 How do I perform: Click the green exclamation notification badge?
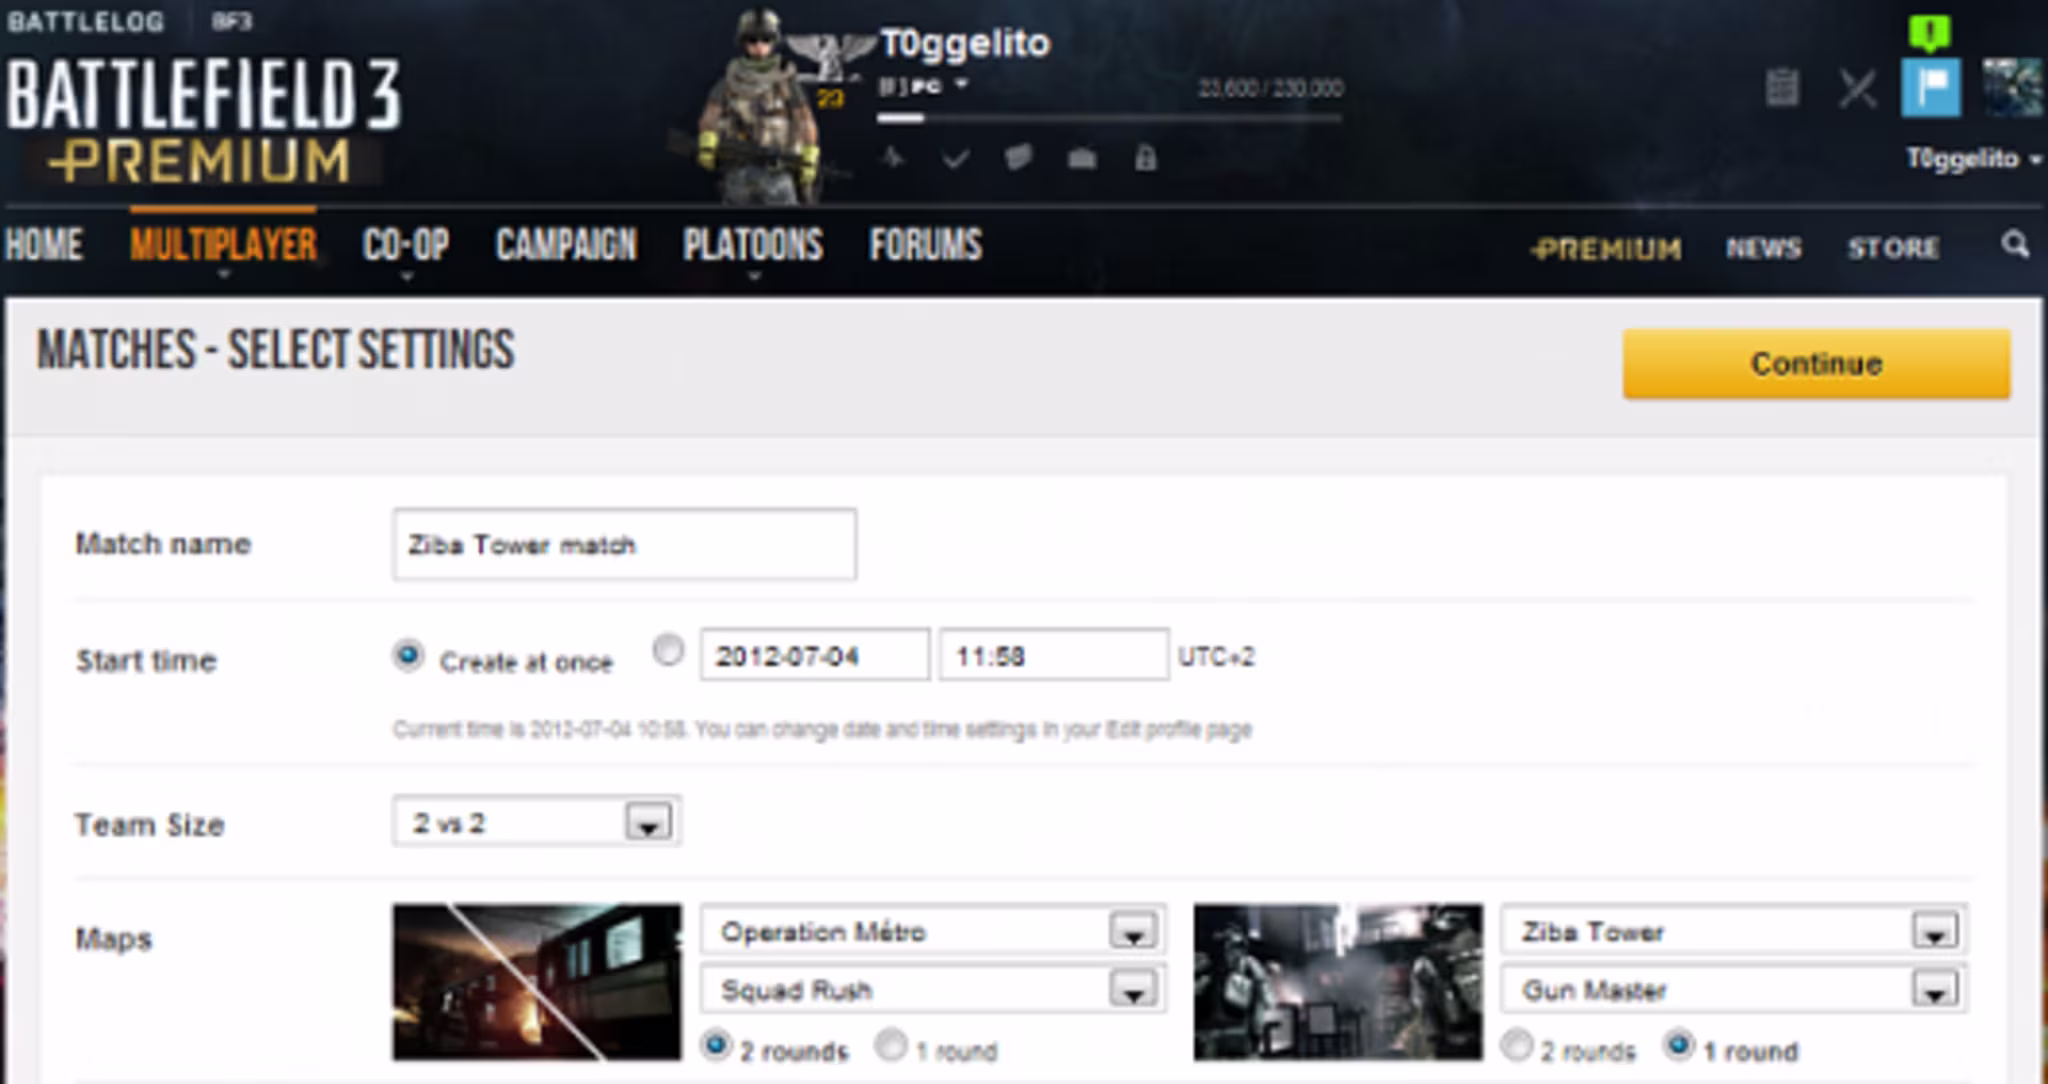click(x=1930, y=32)
